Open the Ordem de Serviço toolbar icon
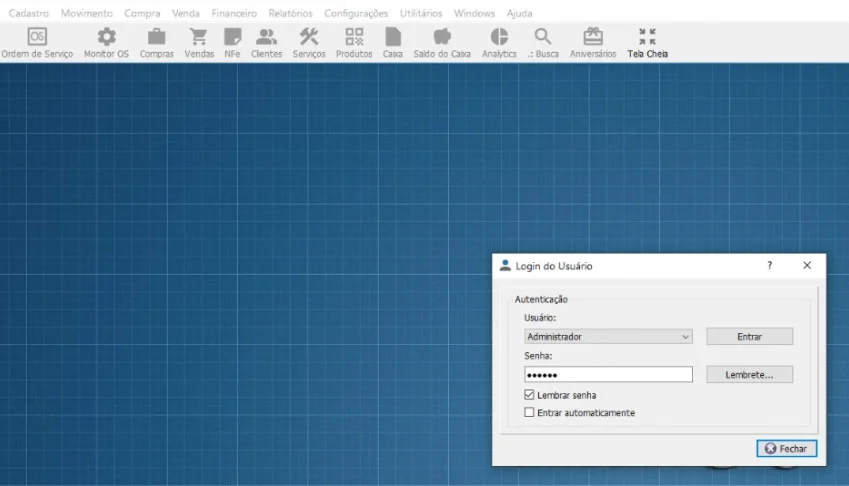The image size is (849, 486). pos(37,37)
